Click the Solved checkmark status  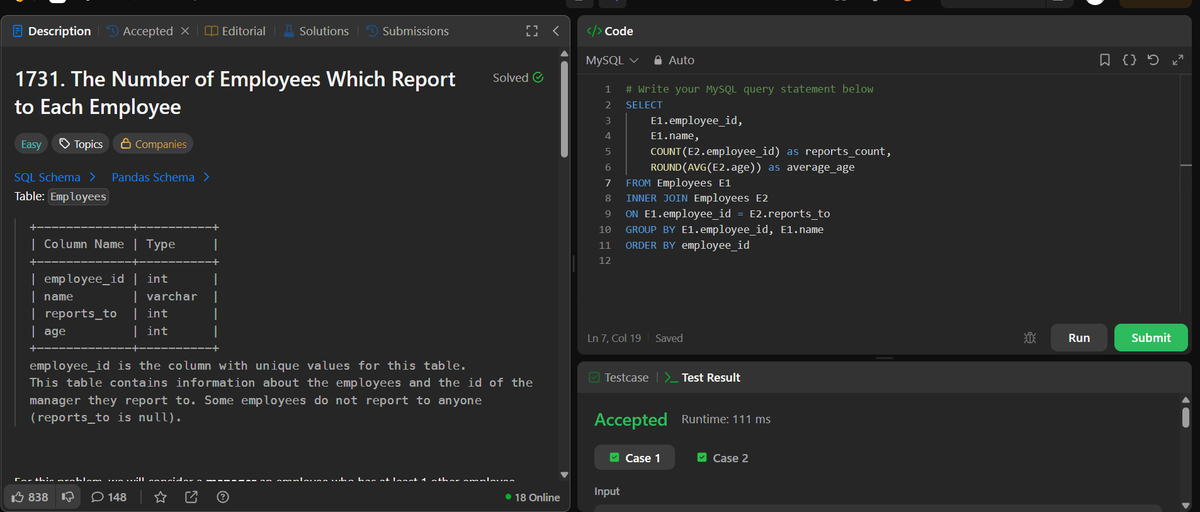[x=518, y=77]
